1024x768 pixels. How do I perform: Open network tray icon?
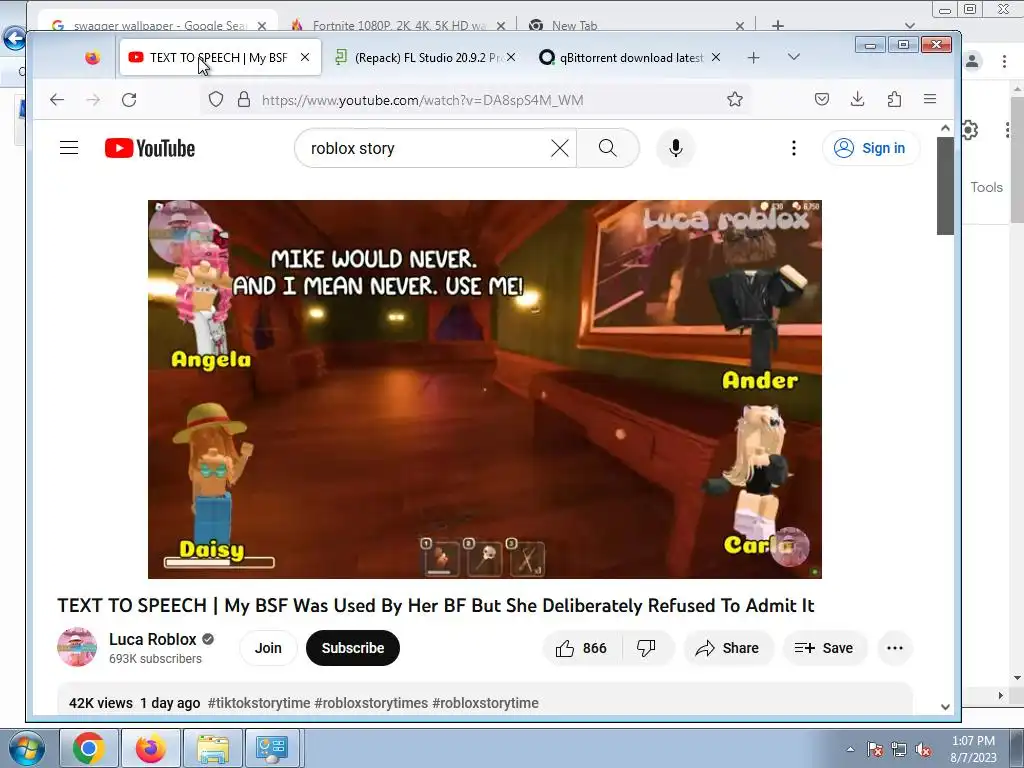pyautogui.click(x=899, y=749)
